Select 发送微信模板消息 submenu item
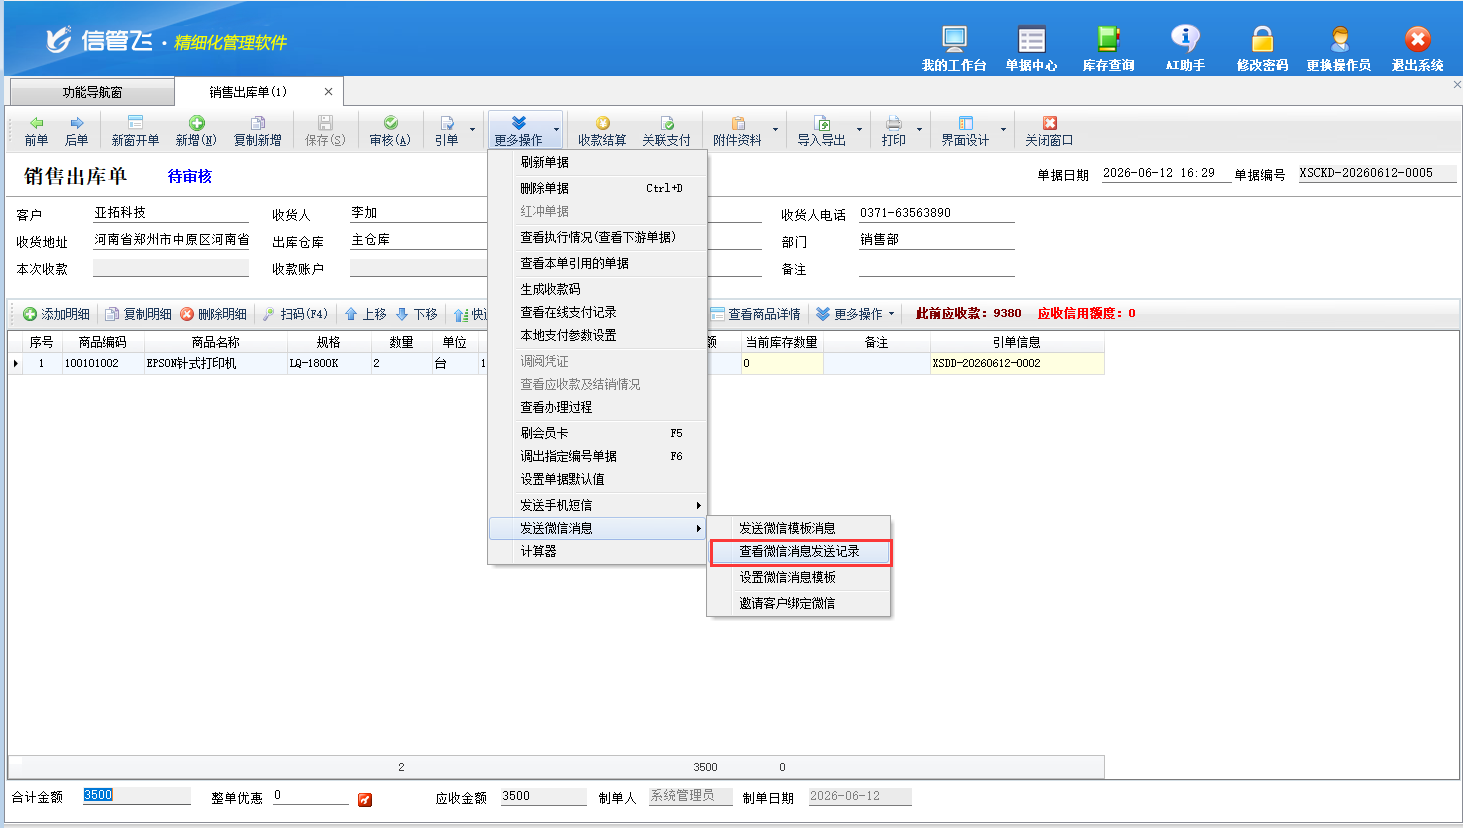Screen dimensions: 1463x828 799,528
